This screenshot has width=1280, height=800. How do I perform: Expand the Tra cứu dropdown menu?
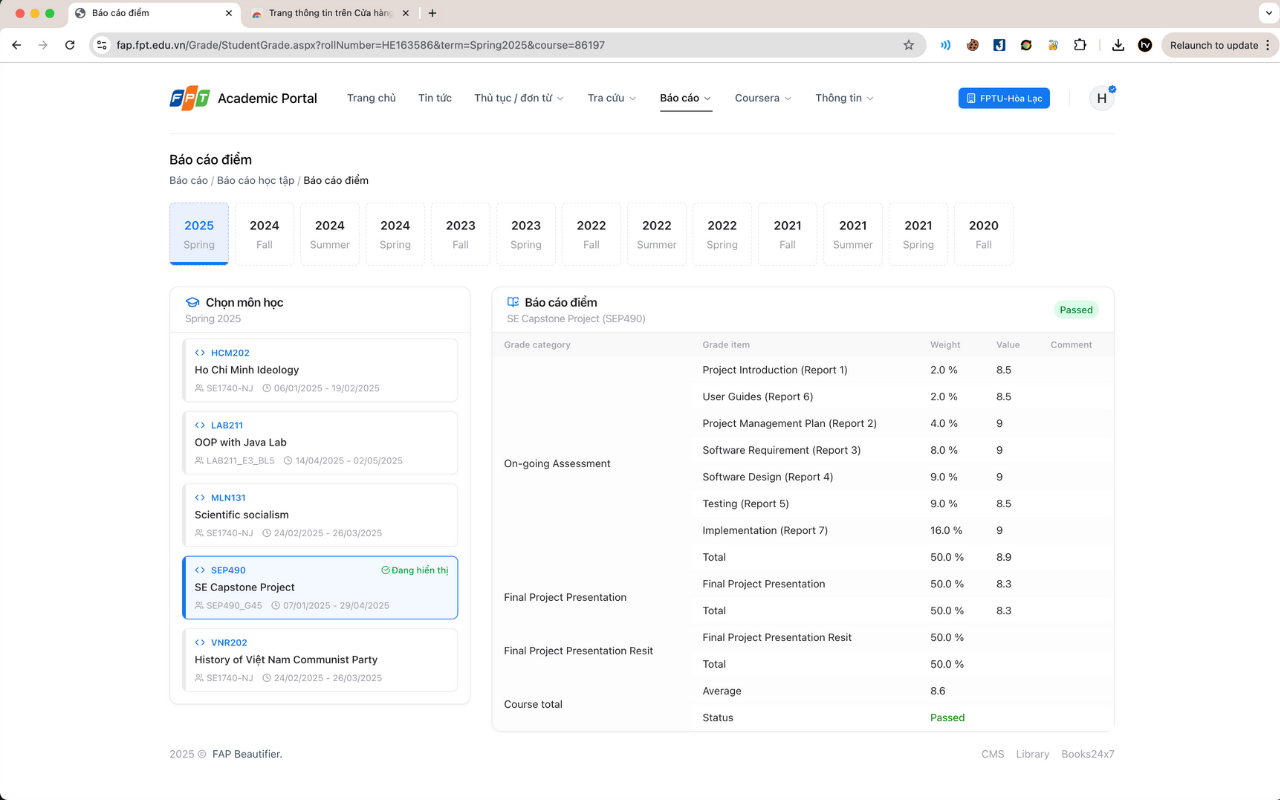[x=612, y=98]
